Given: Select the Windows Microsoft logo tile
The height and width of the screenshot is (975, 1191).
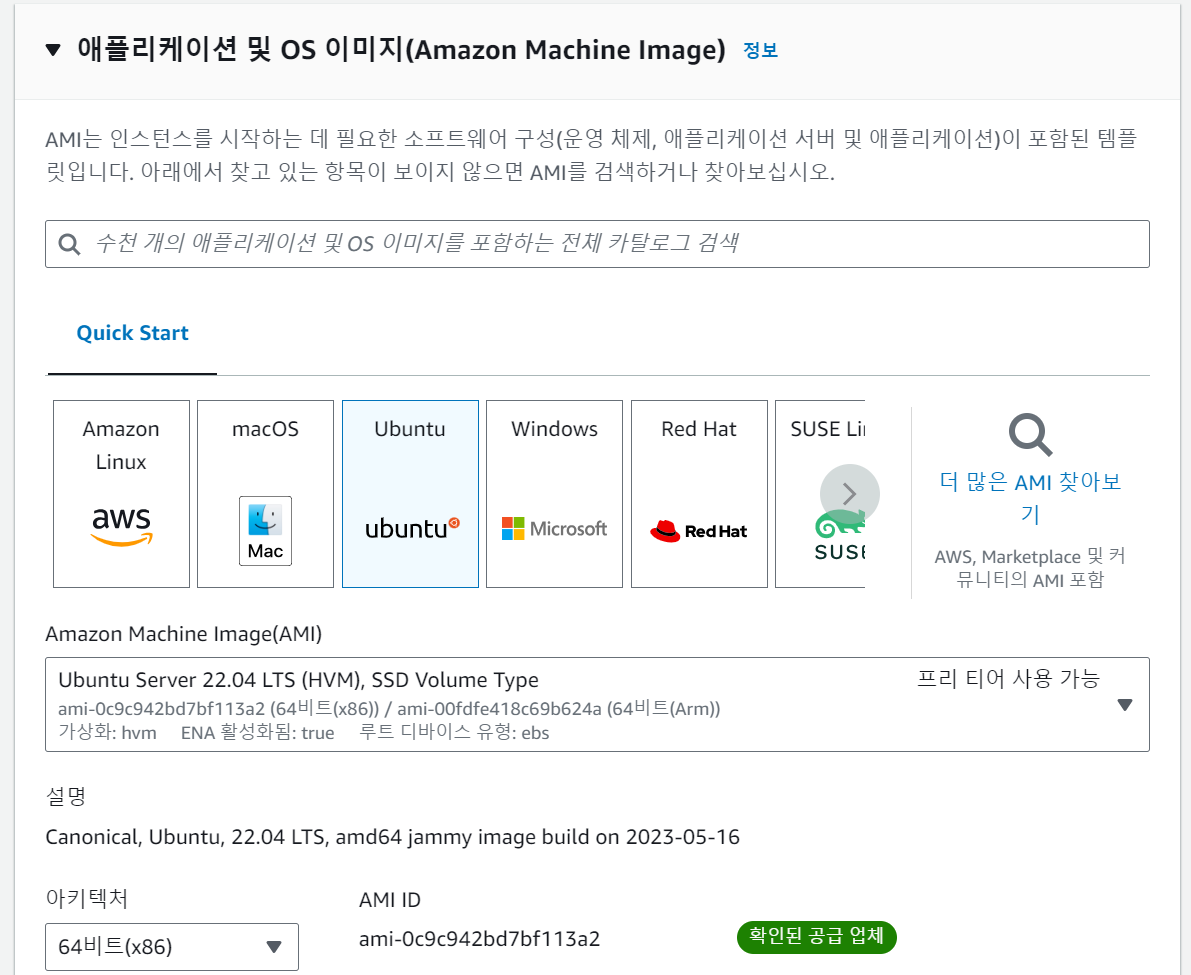Looking at the screenshot, I should (554, 494).
